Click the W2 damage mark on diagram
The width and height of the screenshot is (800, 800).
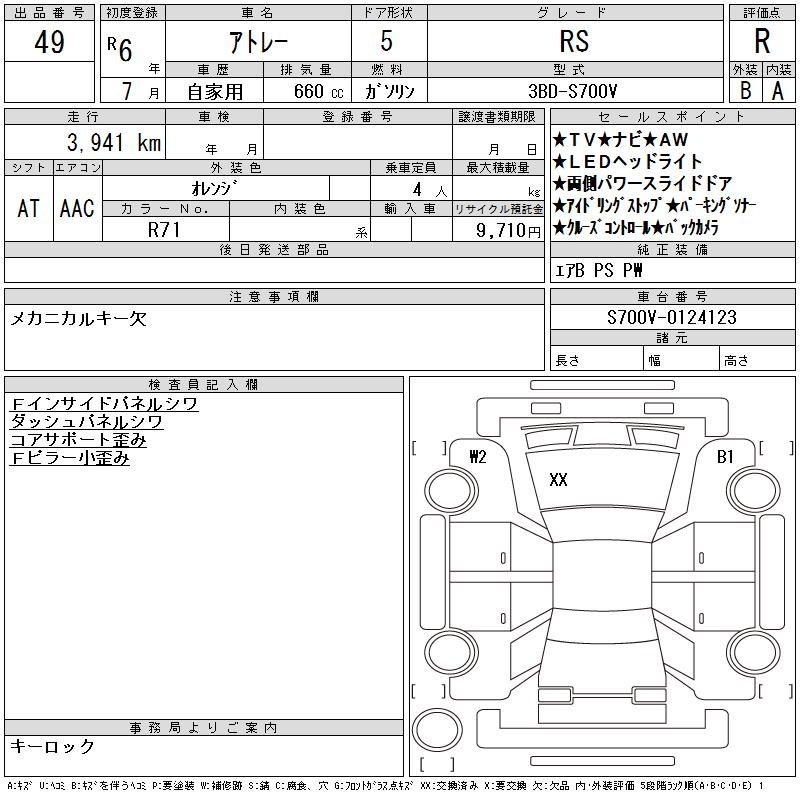[478, 456]
